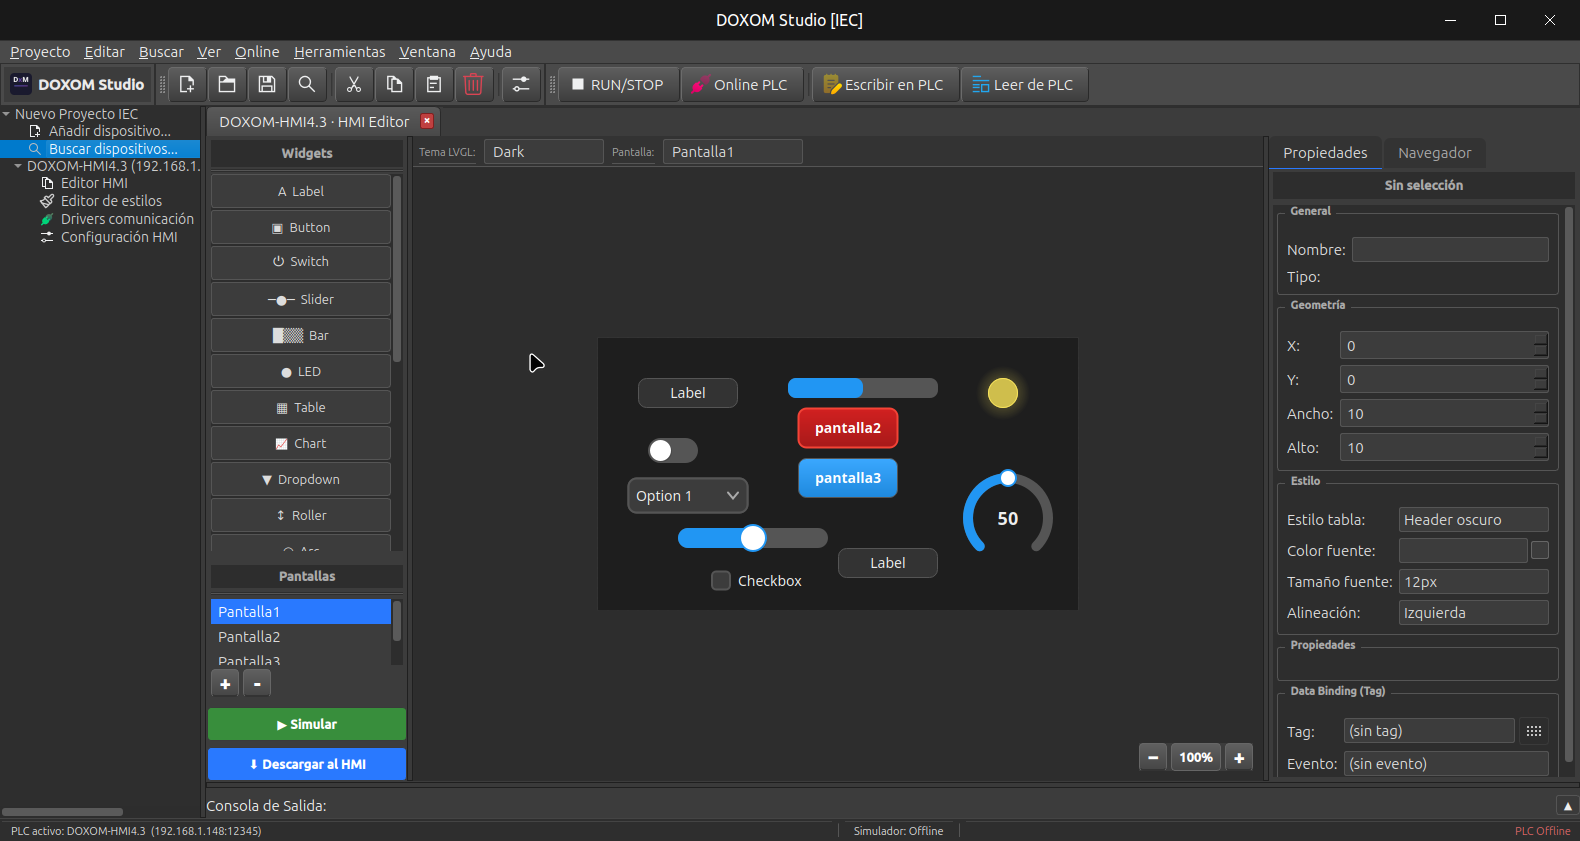Switch to the Navegador tab
Image resolution: width=1580 pixels, height=841 pixels.
(x=1434, y=153)
